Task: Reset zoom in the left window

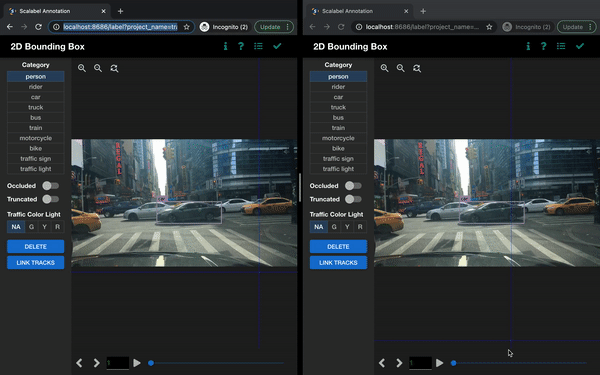Action: [x=114, y=68]
